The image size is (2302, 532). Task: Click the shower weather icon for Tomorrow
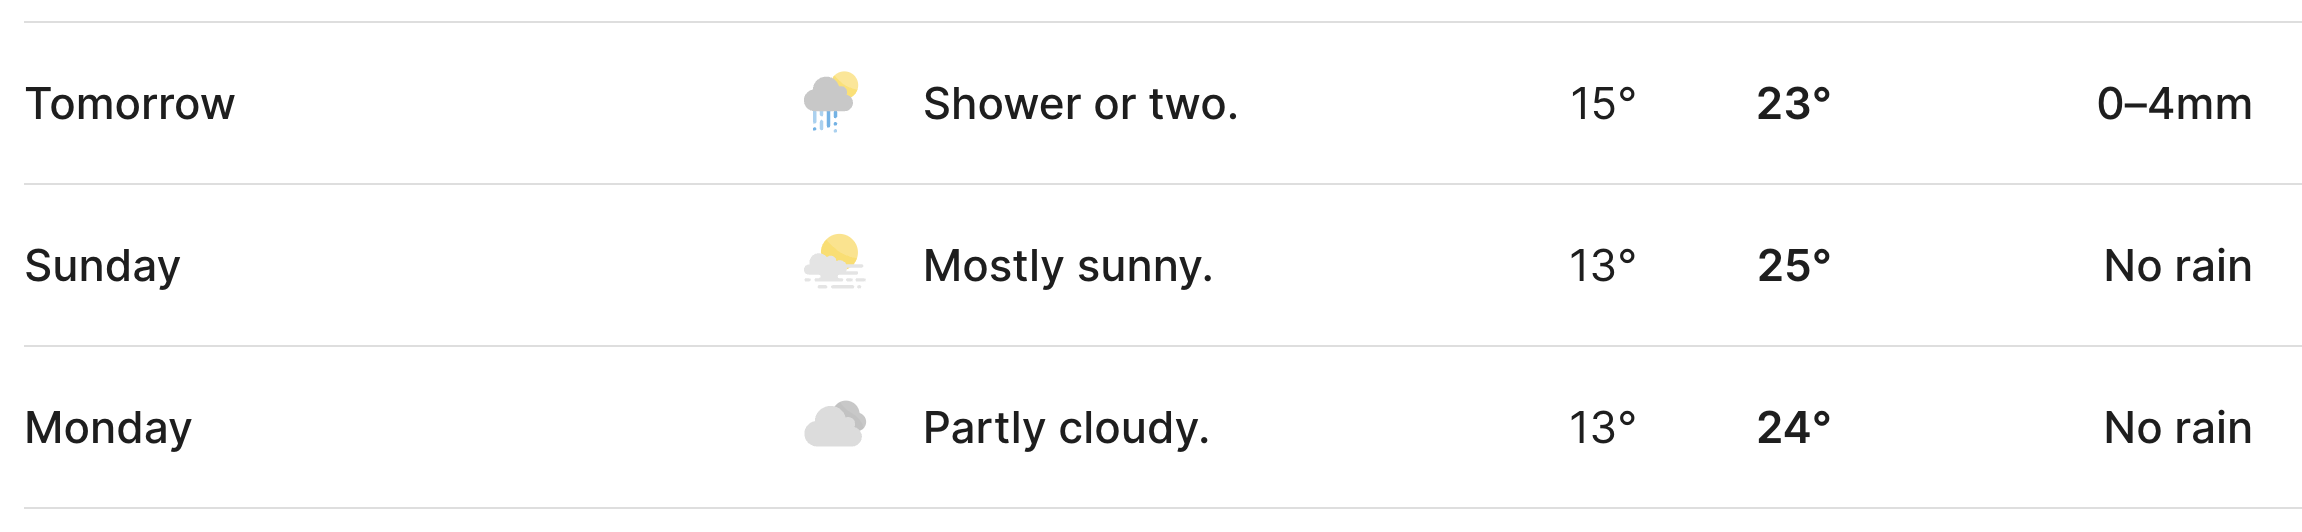coord(831,102)
